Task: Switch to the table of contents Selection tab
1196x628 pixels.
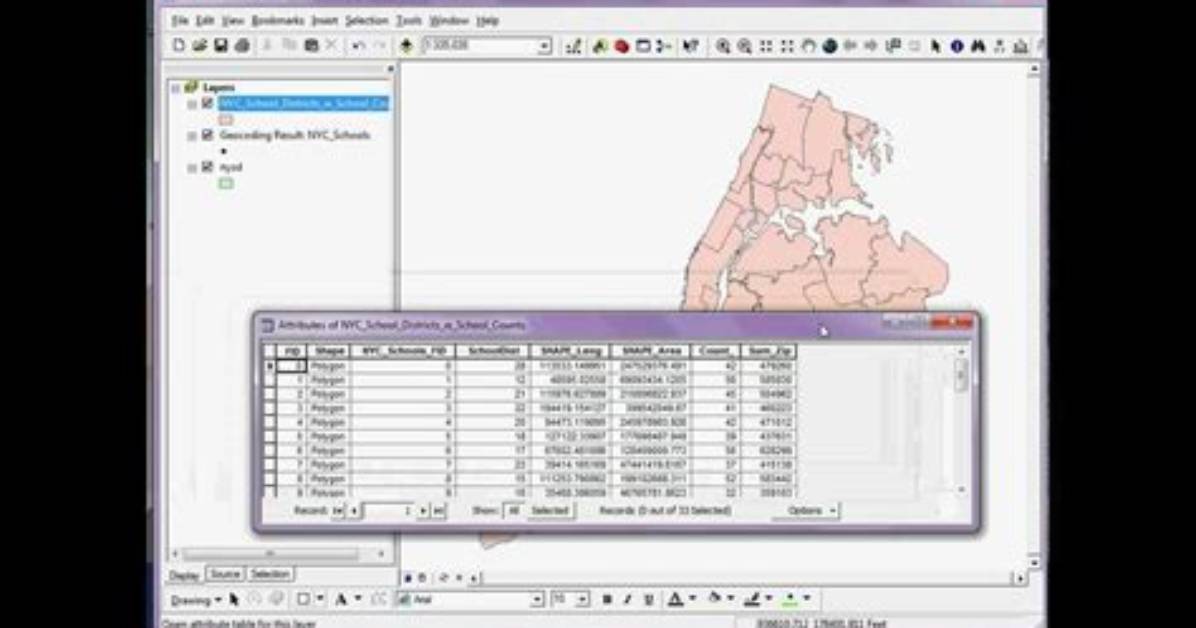Action: (270, 574)
